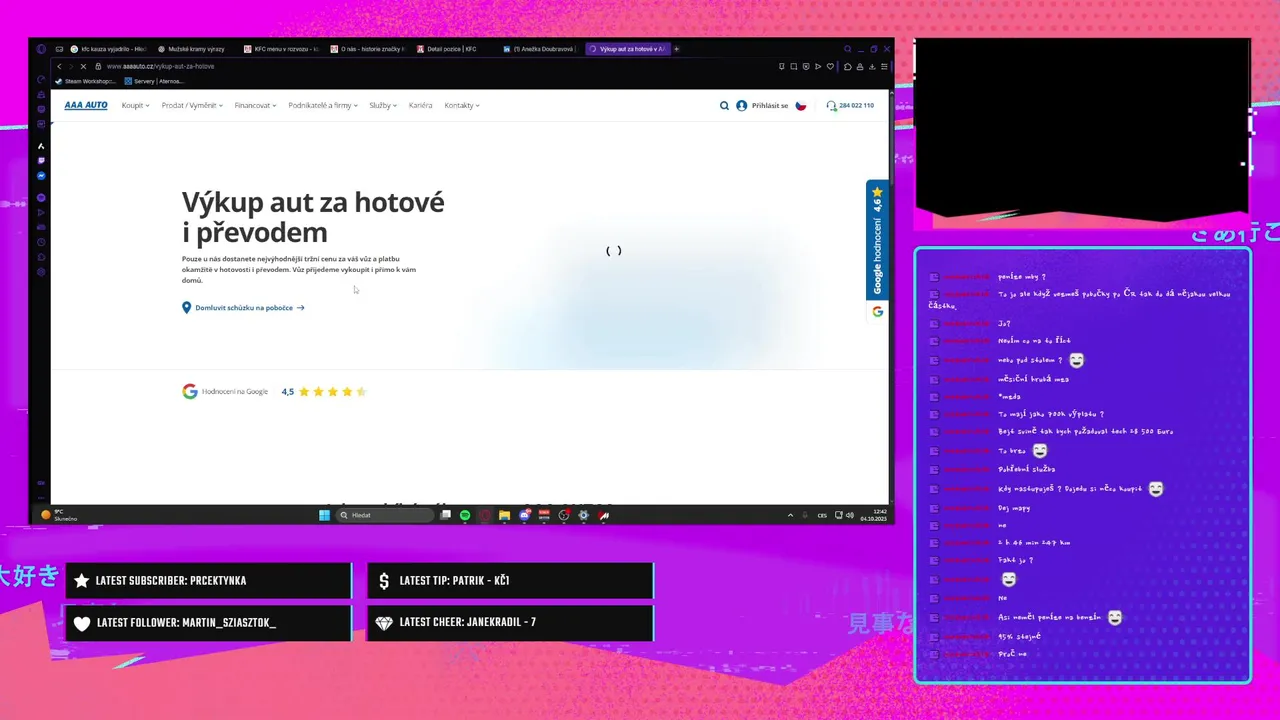Screen dimensions: 1280x720
Task: Click the Windows Start button
Action: 324,515
